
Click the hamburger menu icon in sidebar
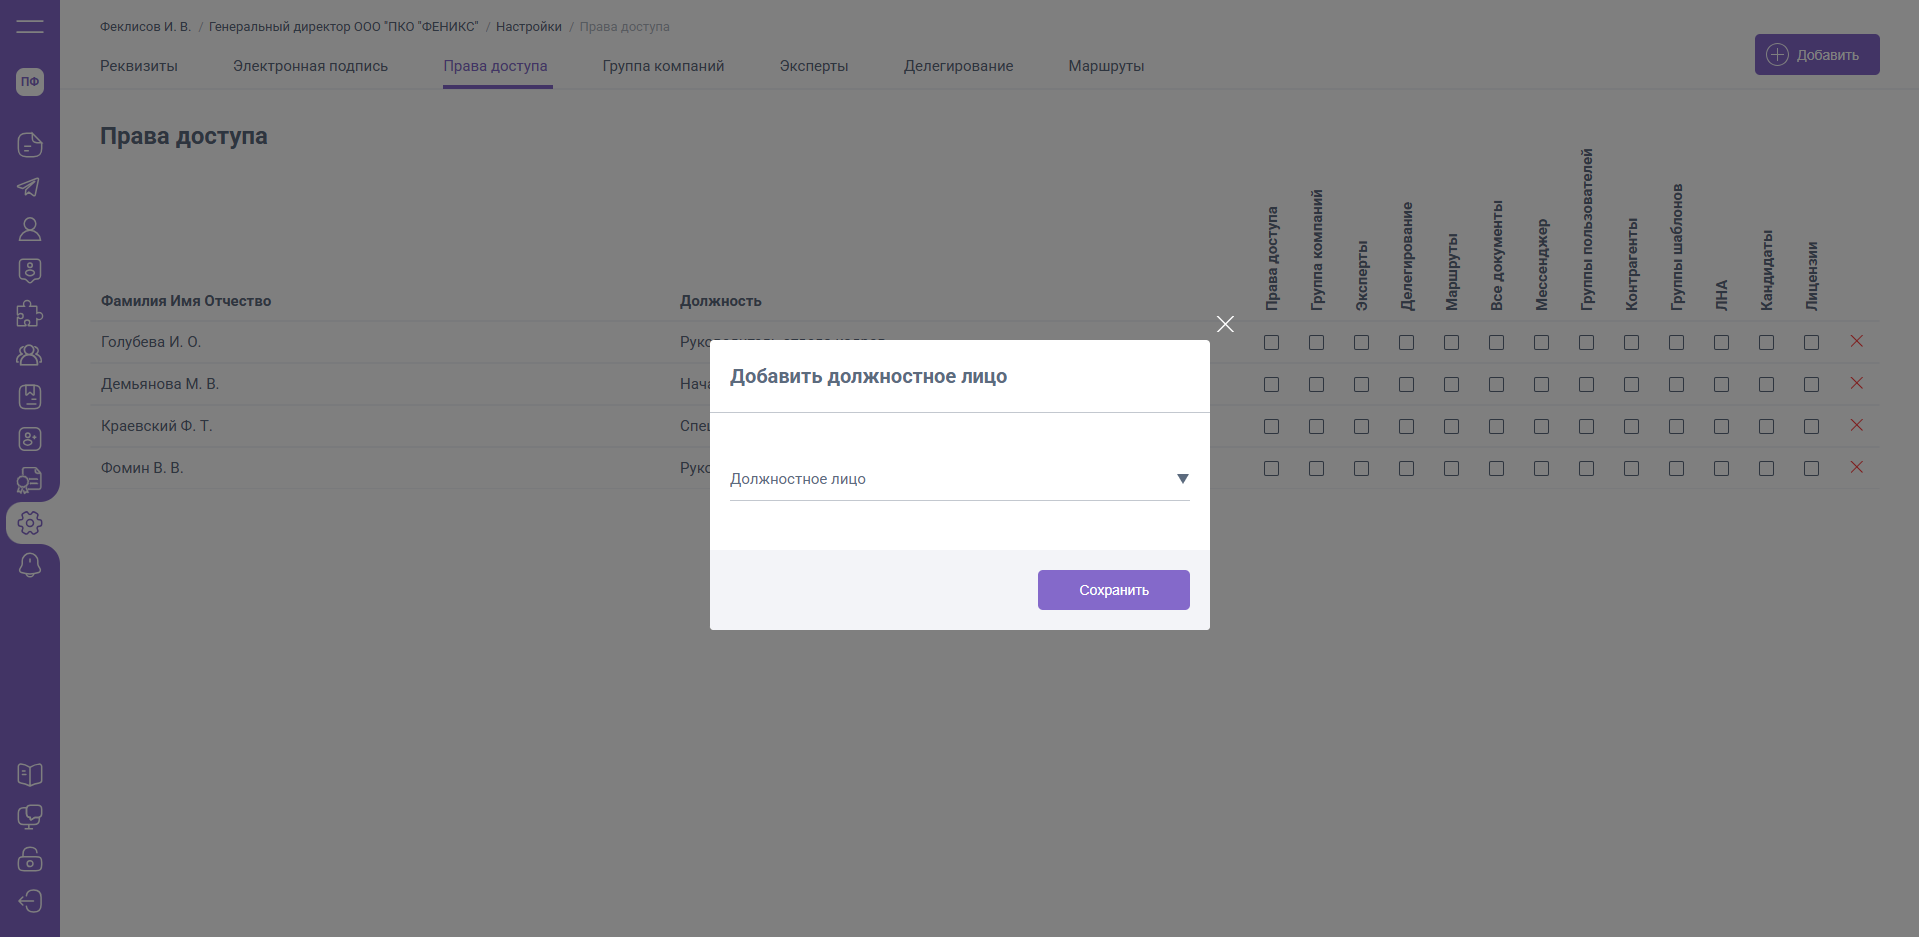(30, 26)
